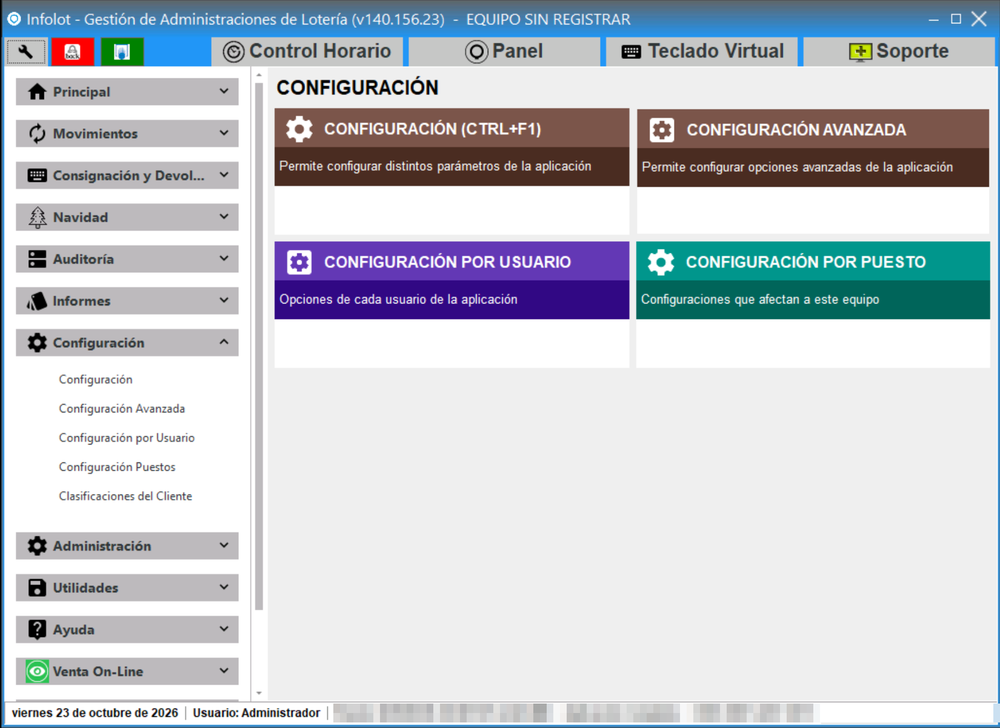Maximize the Infolot window
The width and height of the screenshot is (1000, 728).
(x=956, y=19)
